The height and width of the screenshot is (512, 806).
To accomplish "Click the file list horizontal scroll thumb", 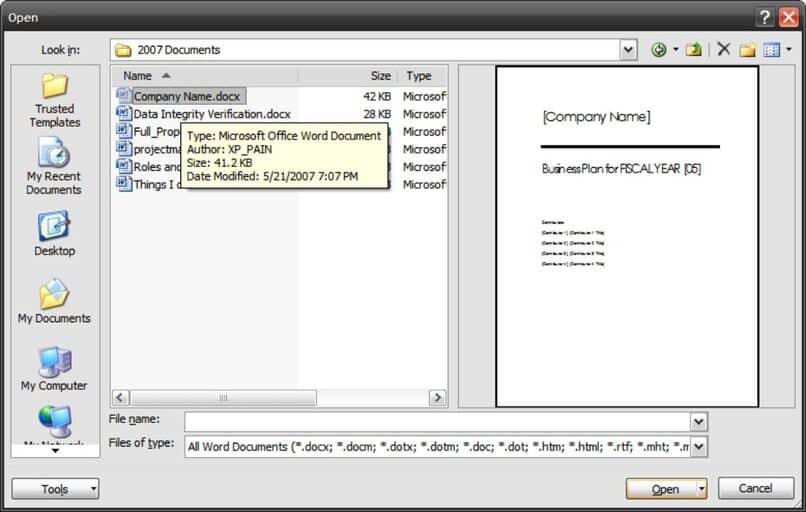I will [x=223, y=397].
